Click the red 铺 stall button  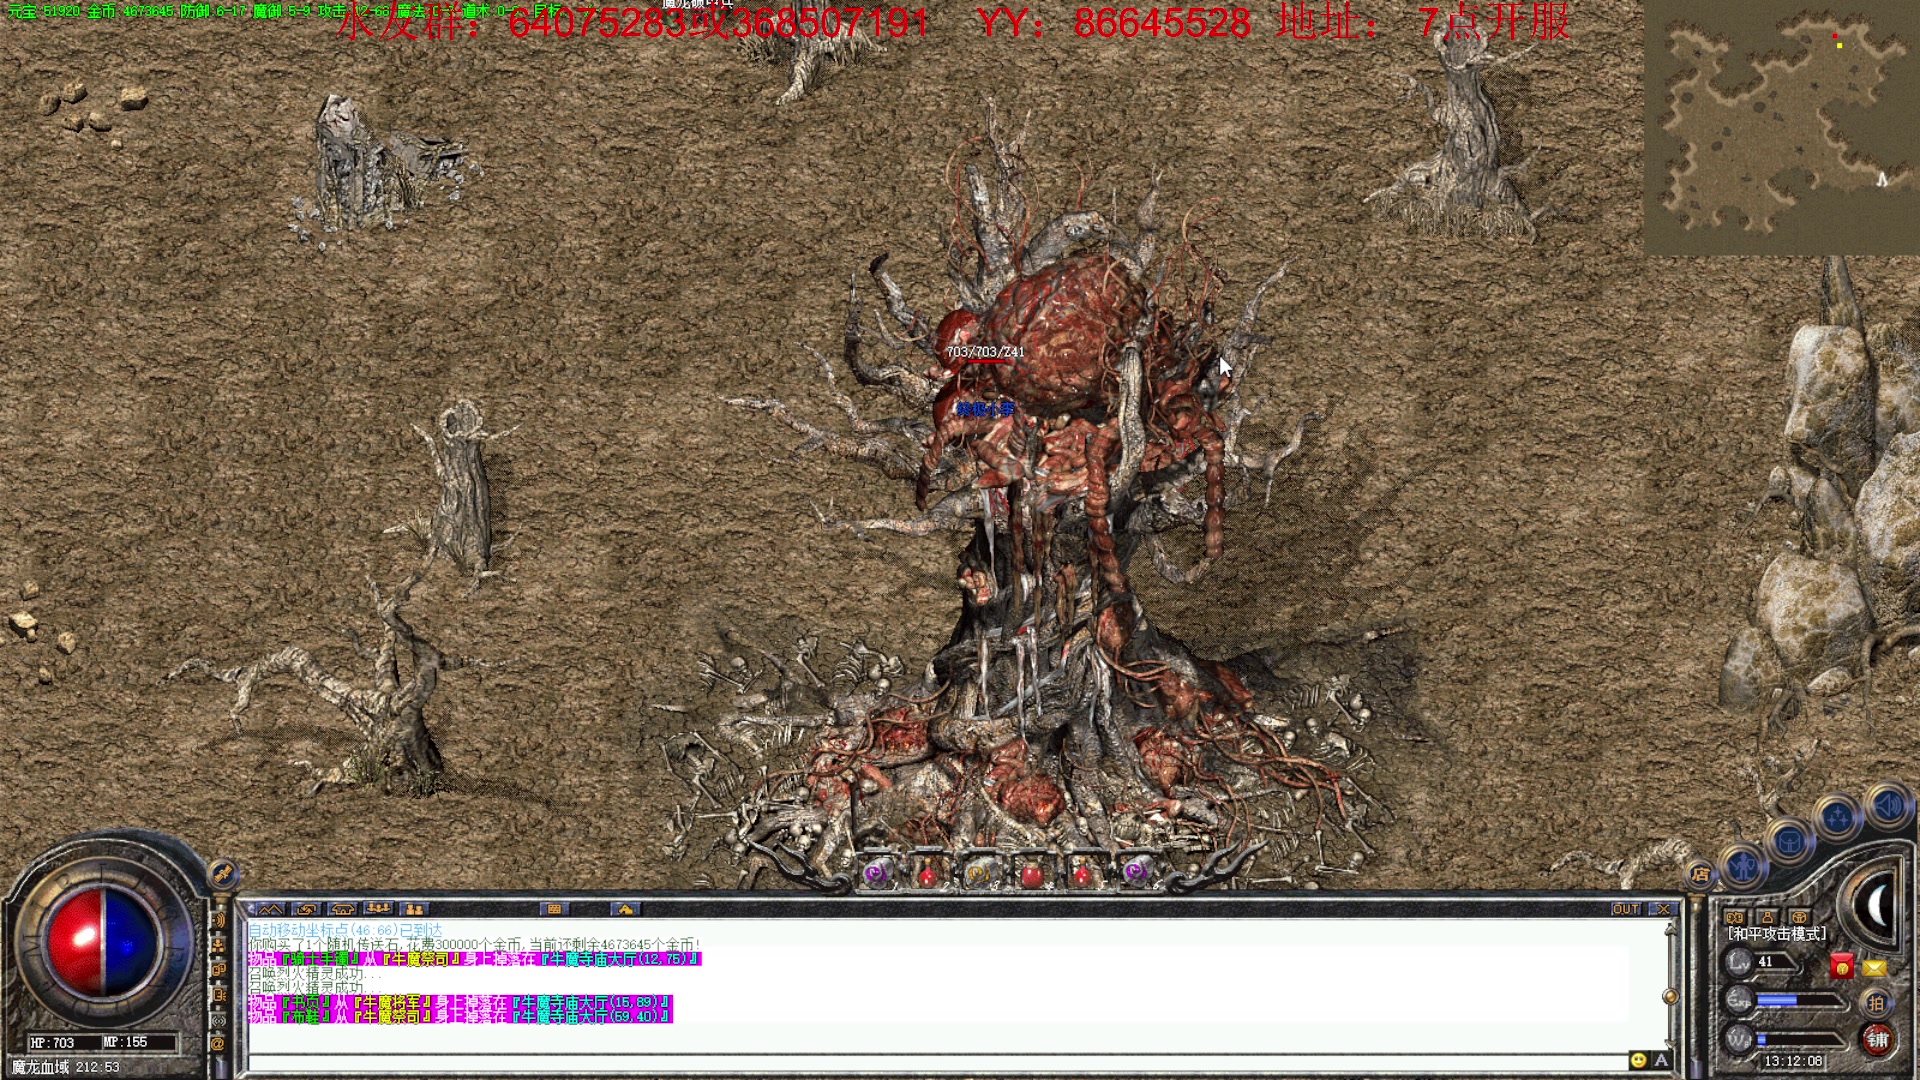(x=1877, y=1039)
